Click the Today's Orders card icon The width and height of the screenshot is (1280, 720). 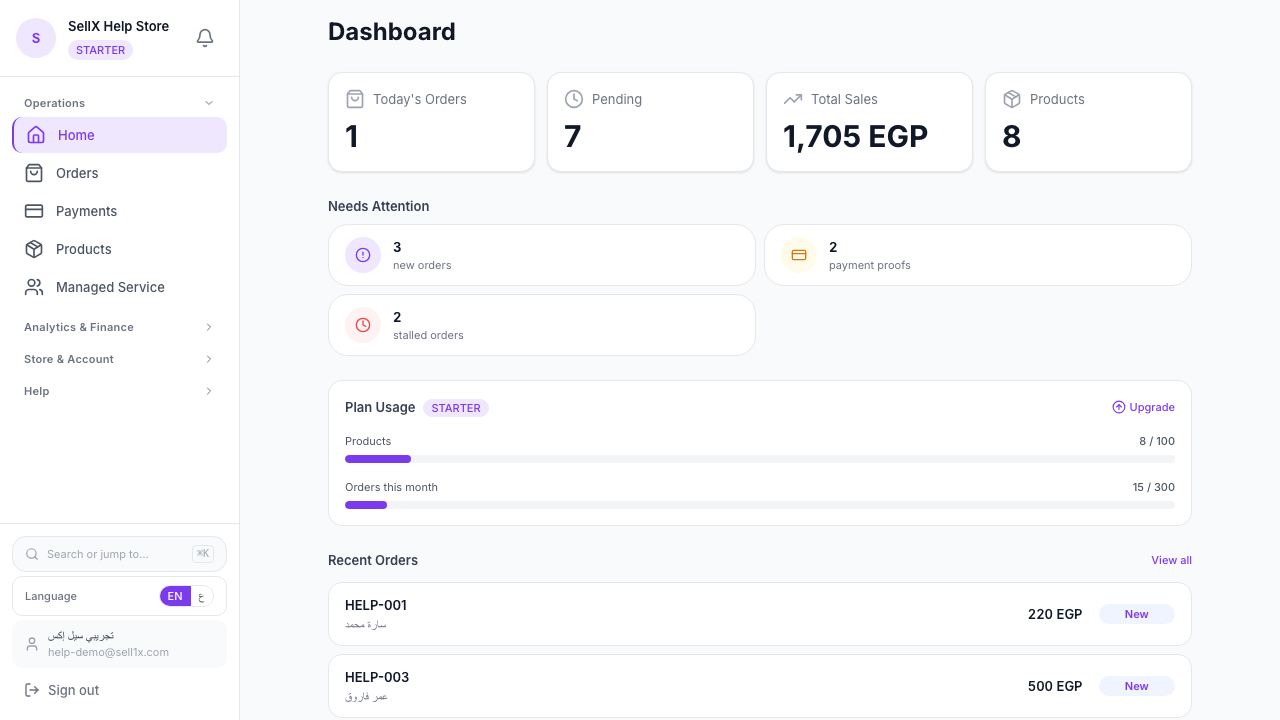355,99
